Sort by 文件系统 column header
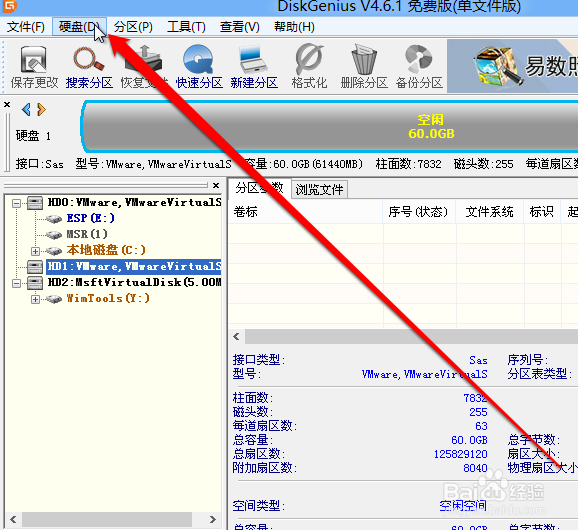This screenshot has height=530, width=578. (490, 212)
